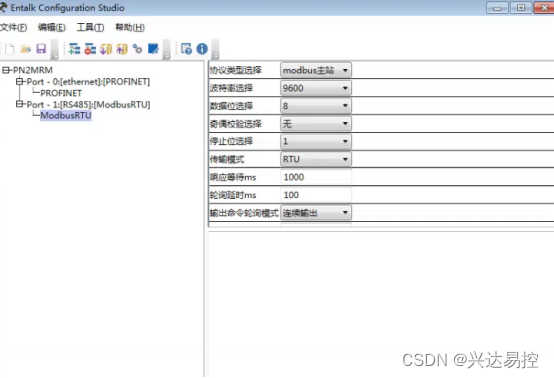554x378 pixels.
Task: Click the 传输模式 label
Action: [x=227, y=159]
